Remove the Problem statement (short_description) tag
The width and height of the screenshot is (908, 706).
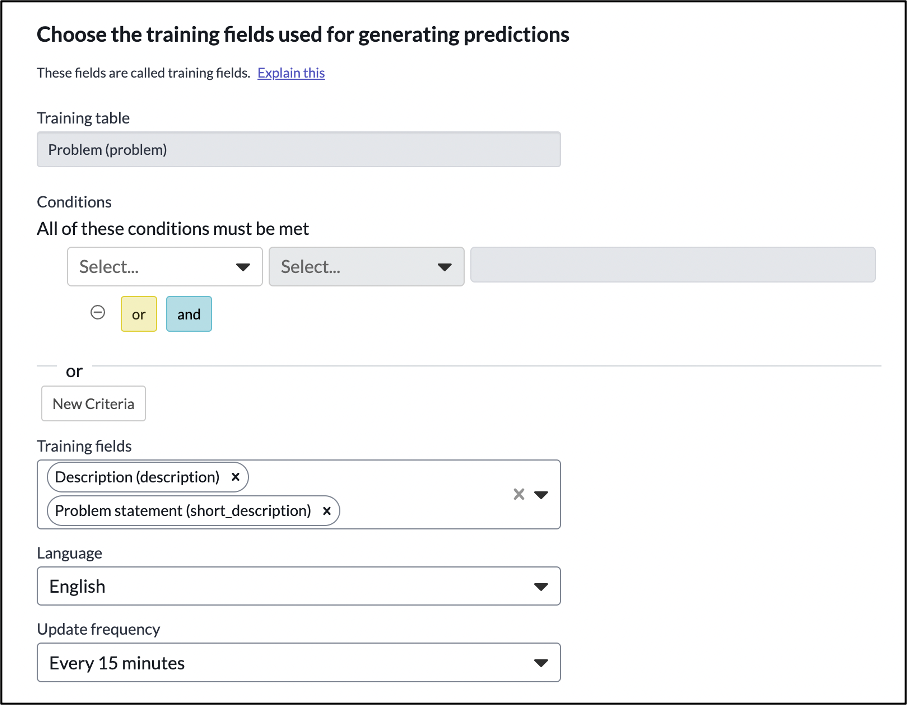pos(327,511)
